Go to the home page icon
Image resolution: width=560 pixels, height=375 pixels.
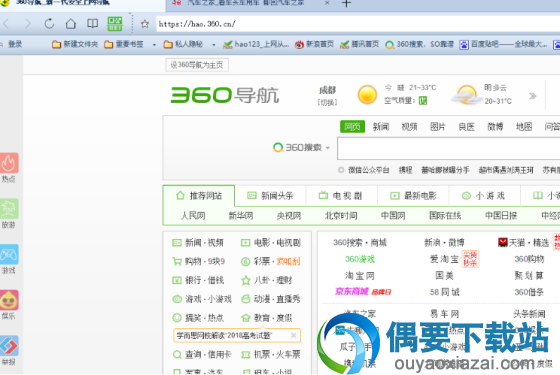[x=71, y=24]
